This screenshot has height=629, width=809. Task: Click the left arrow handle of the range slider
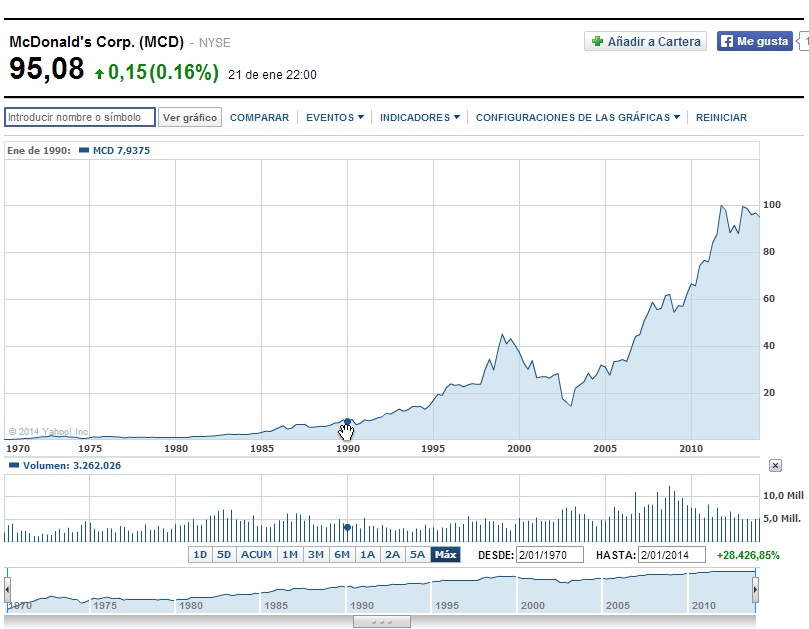(x=8, y=590)
